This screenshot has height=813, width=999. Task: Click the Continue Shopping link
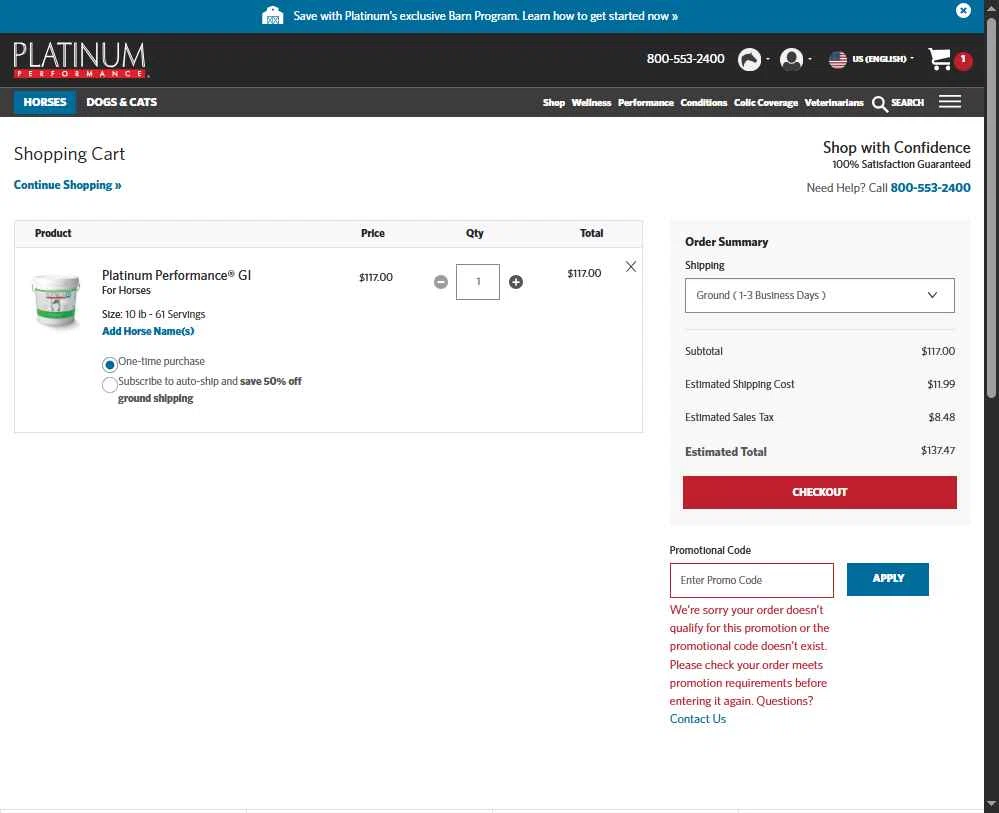[68, 185]
